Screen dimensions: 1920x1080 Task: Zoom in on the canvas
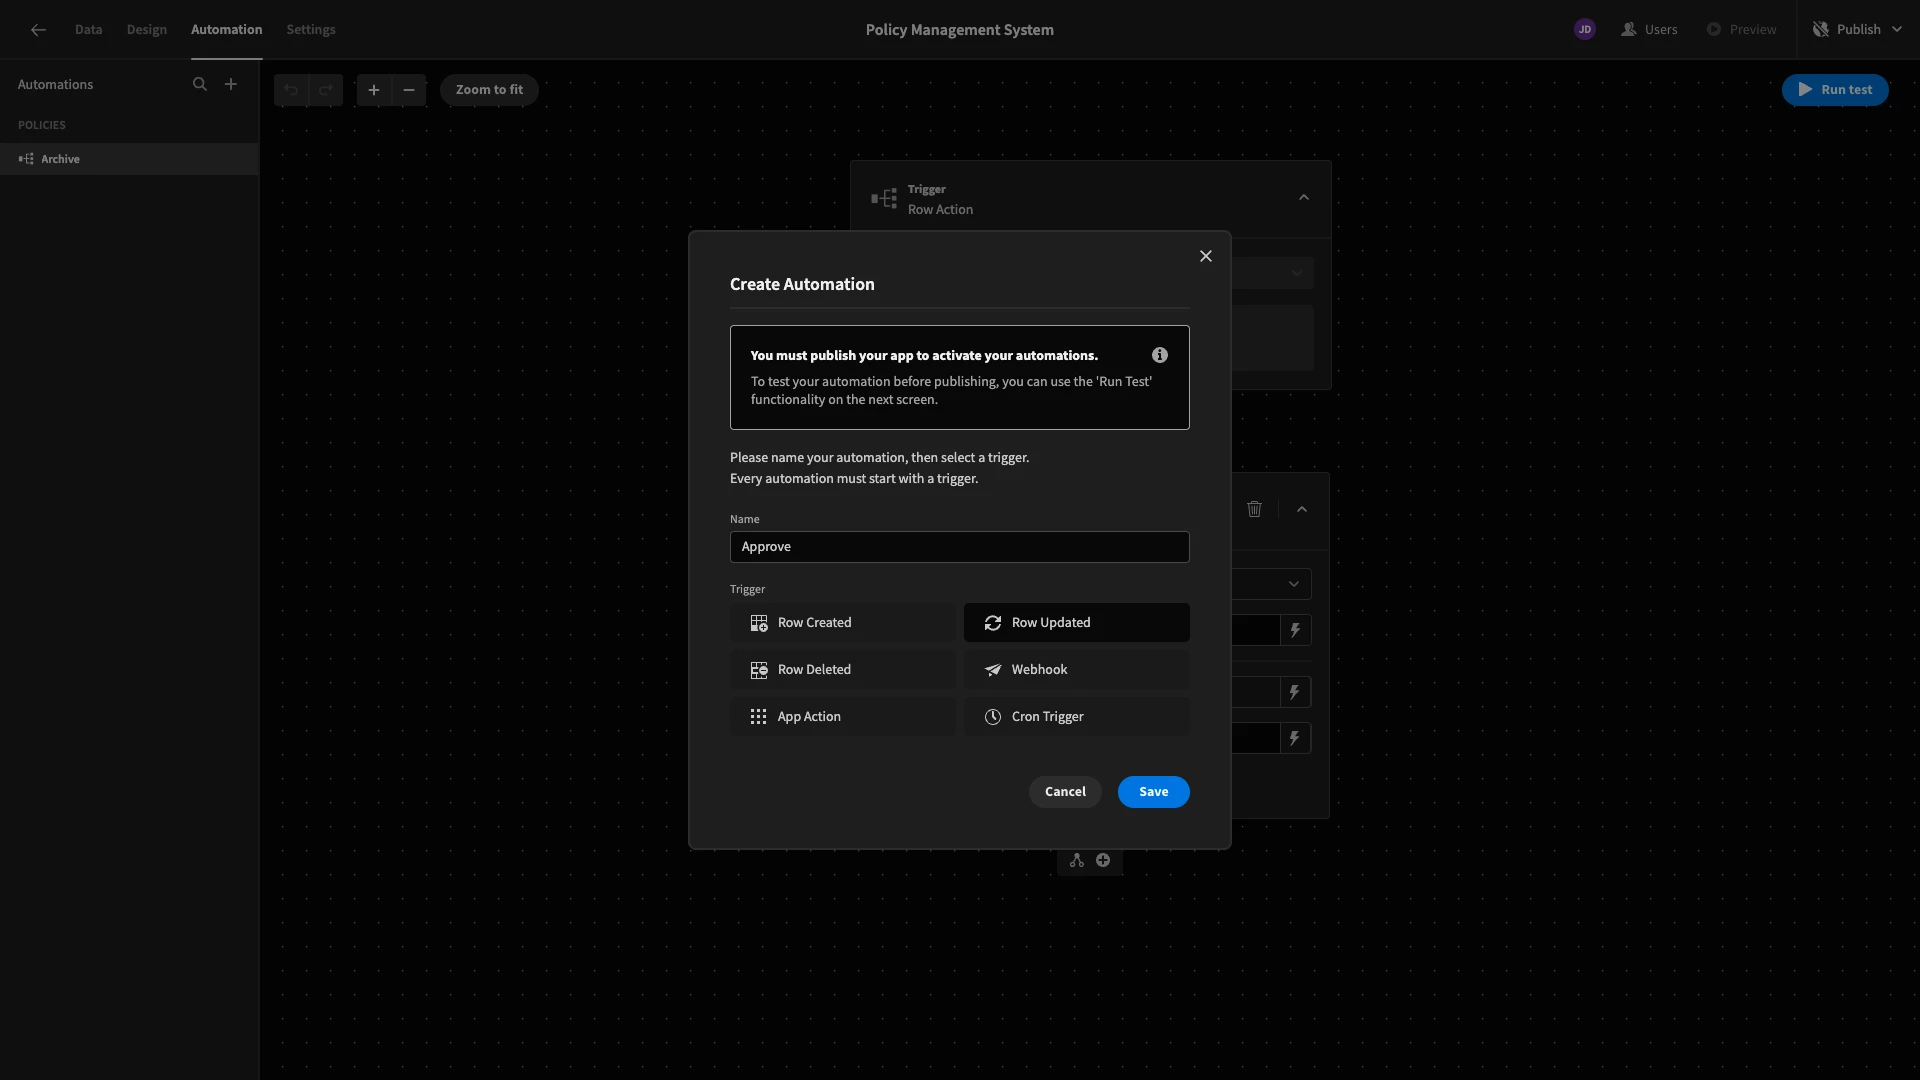tap(374, 90)
